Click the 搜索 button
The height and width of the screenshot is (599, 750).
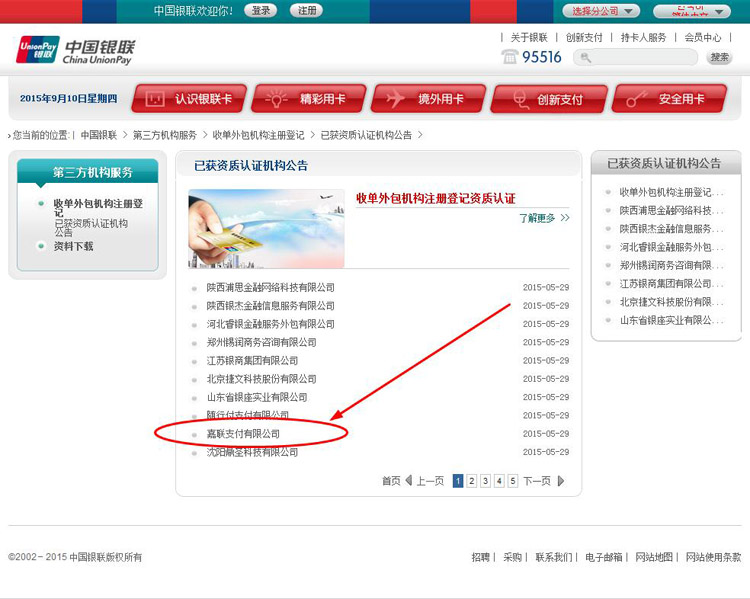tap(719, 57)
